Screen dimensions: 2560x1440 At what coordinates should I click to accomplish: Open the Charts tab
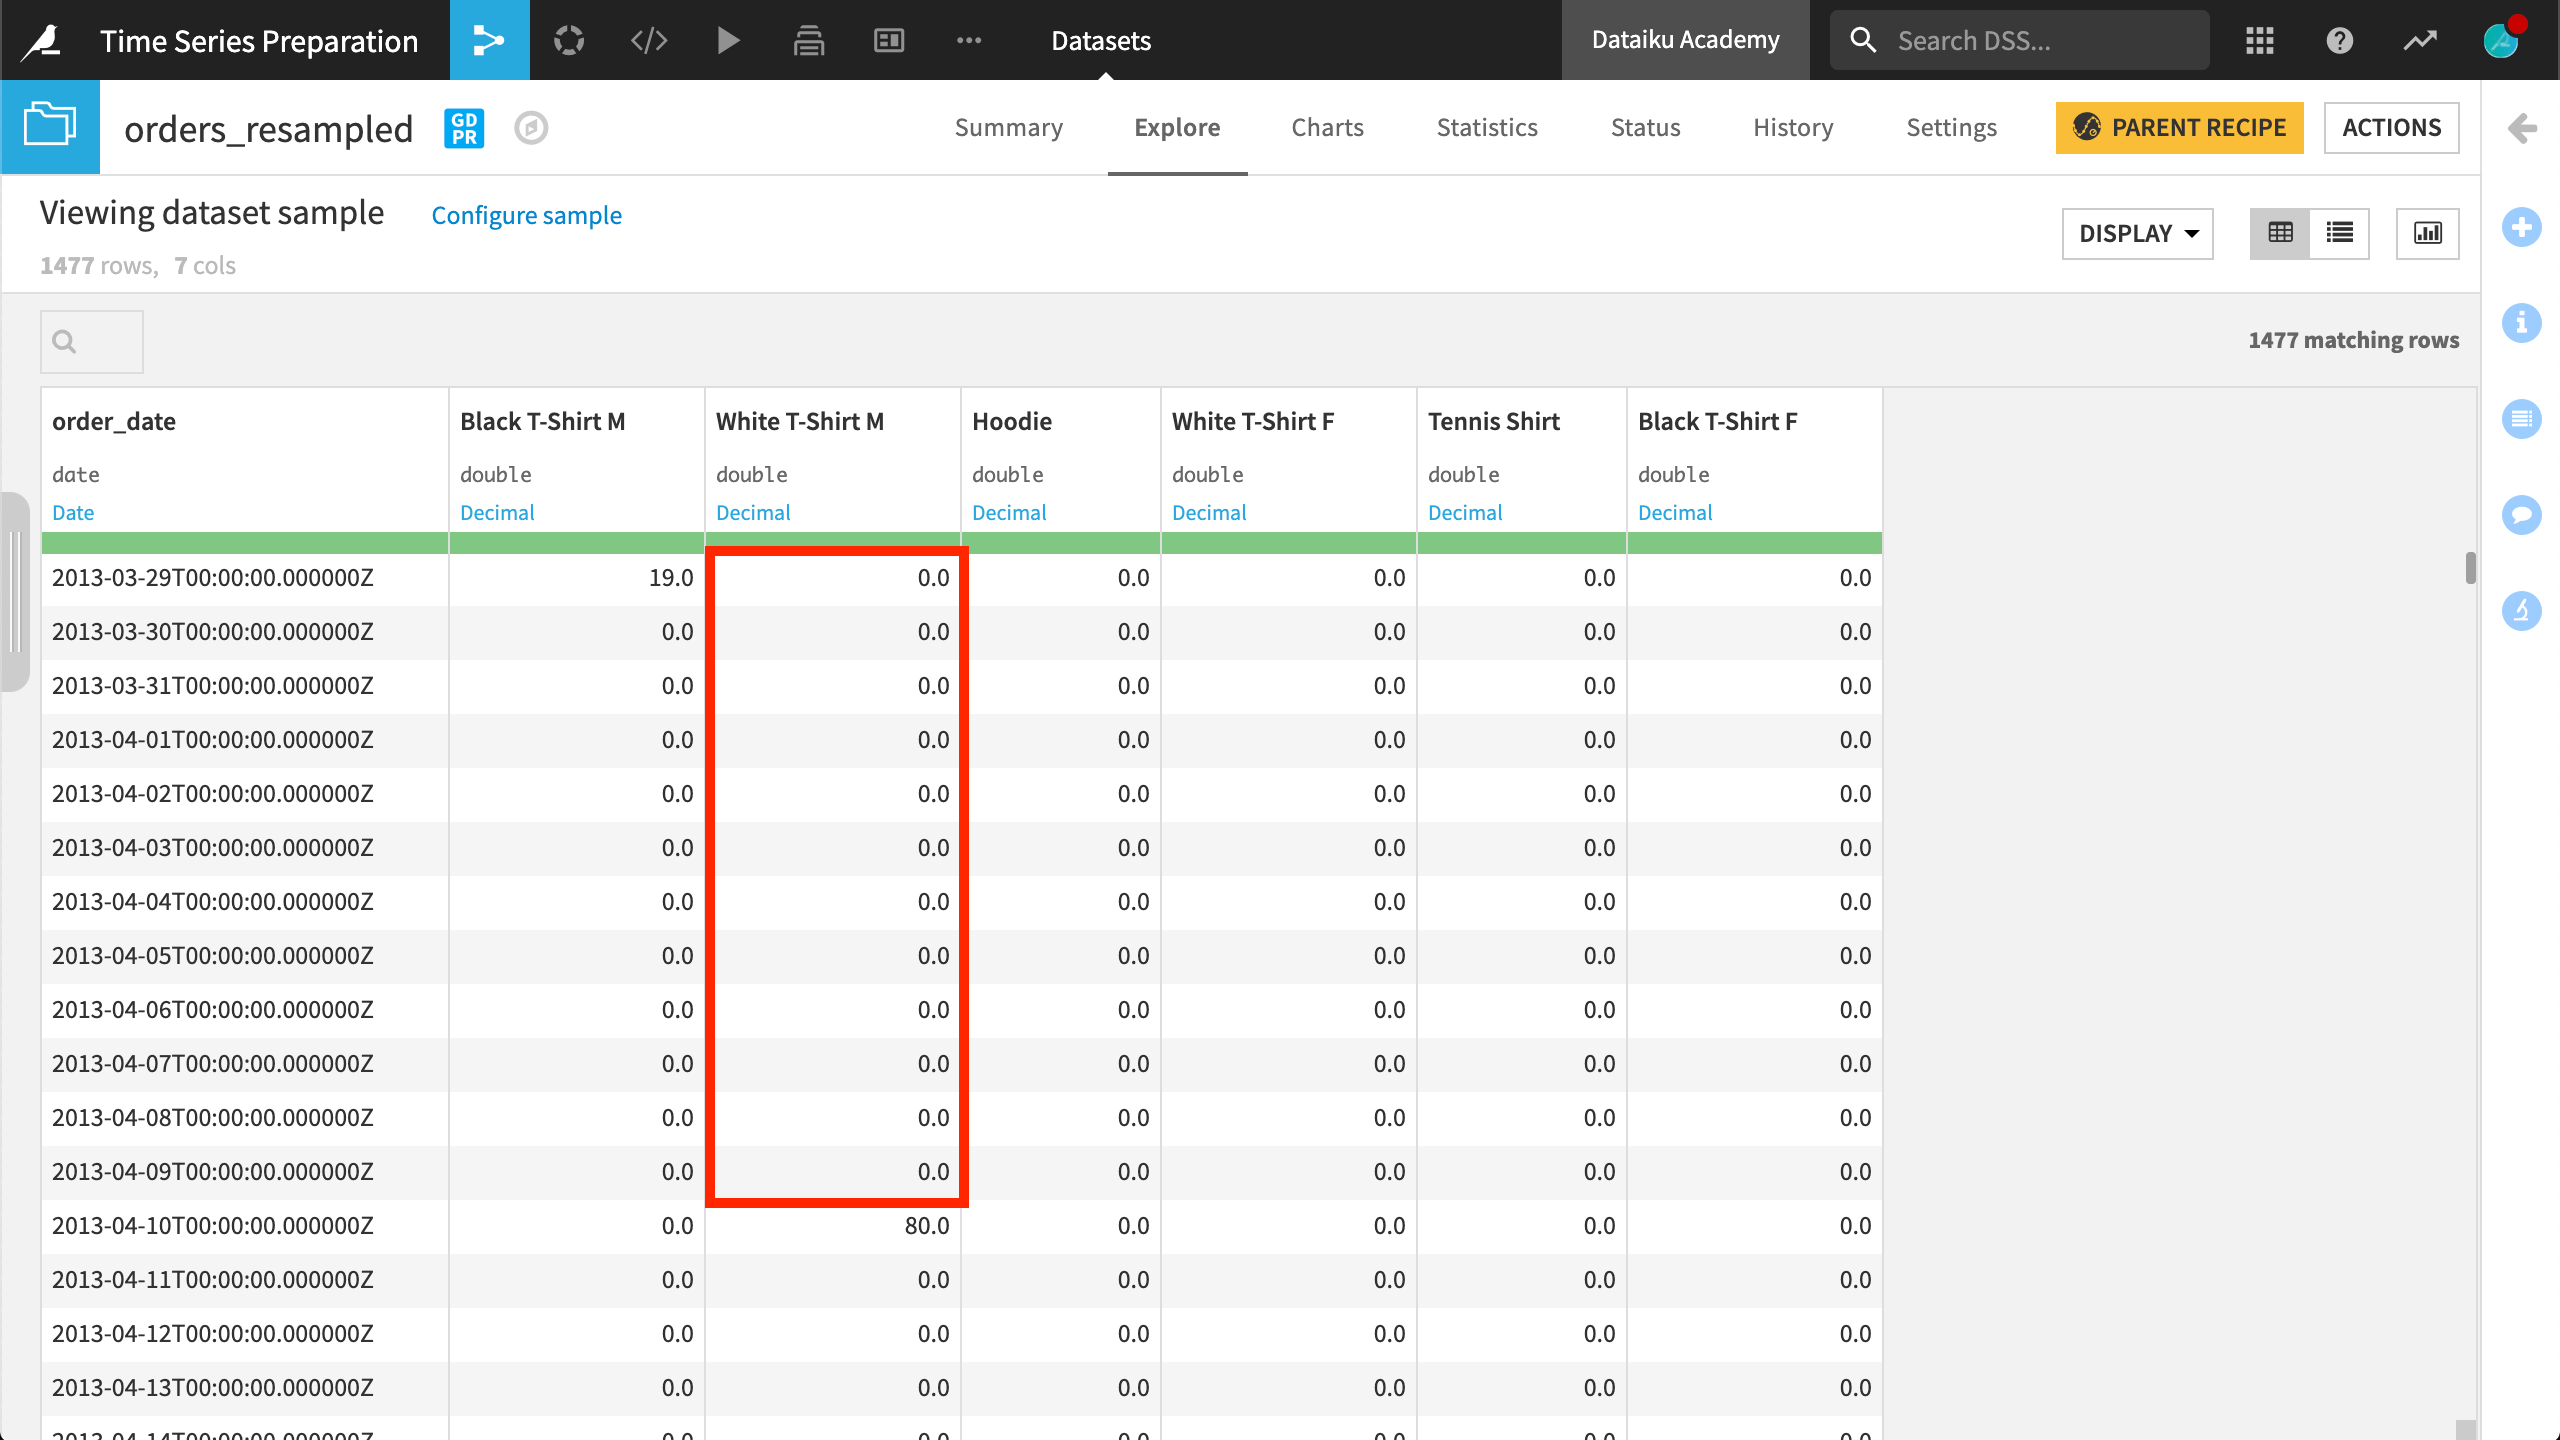(x=1327, y=127)
